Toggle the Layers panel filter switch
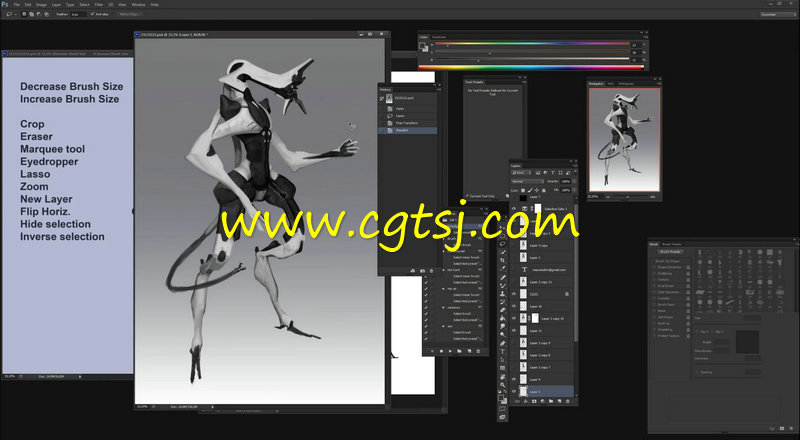800x440 pixels. pyautogui.click(x=576, y=171)
